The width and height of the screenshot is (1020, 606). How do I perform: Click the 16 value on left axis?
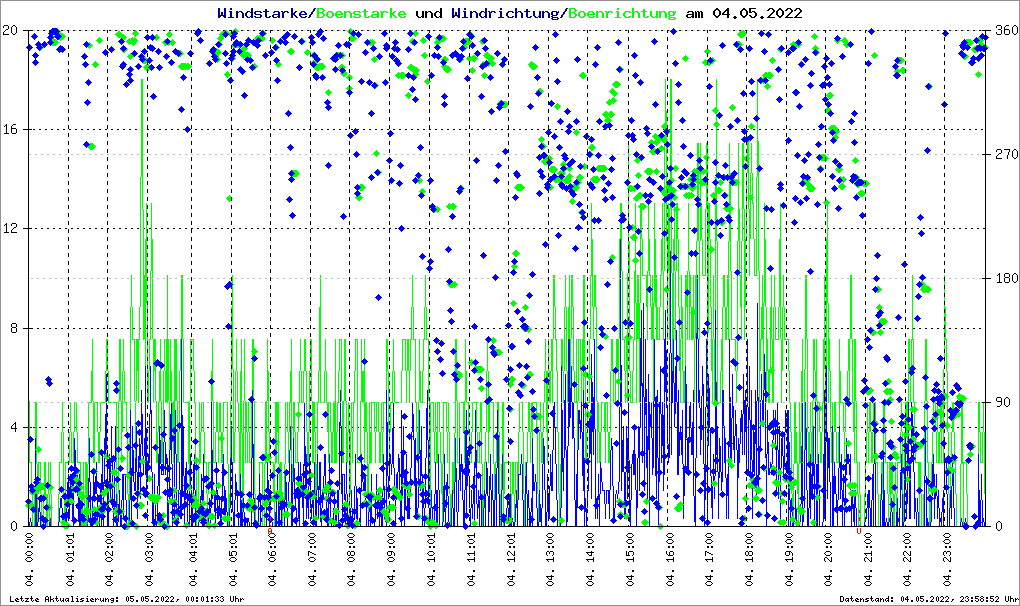(x=12, y=129)
